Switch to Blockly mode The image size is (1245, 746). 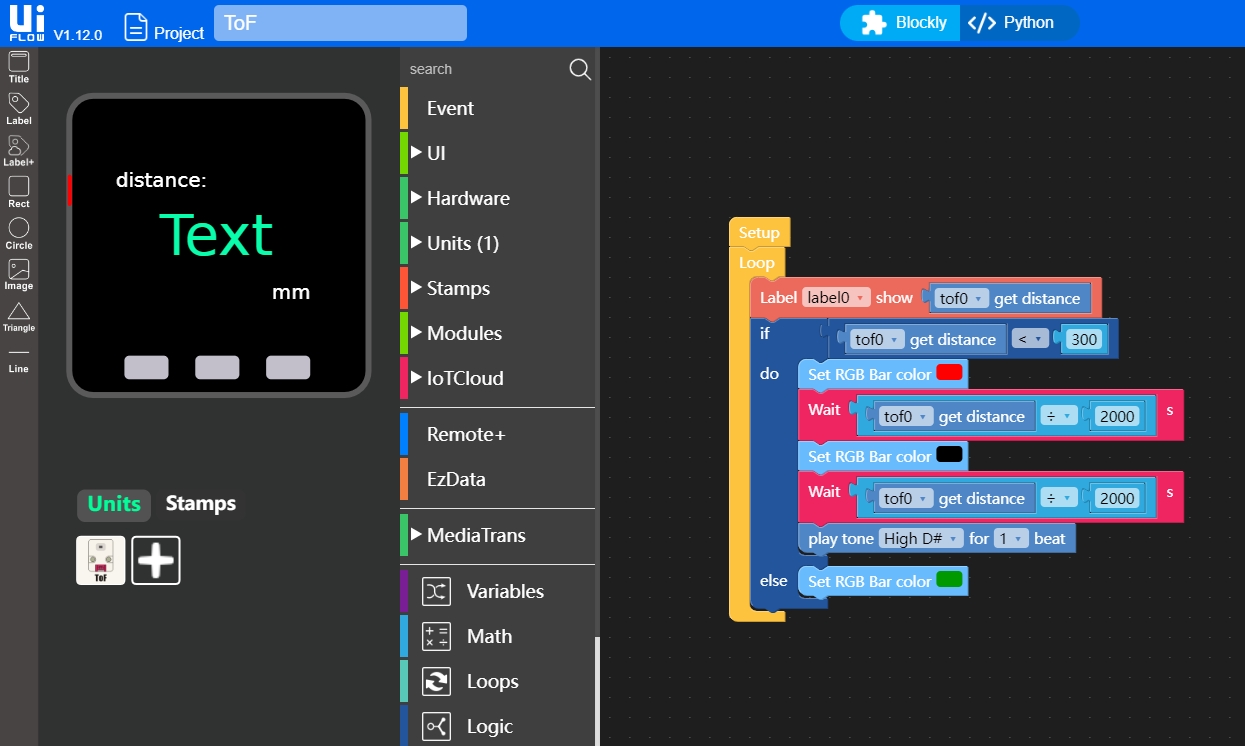pos(903,23)
